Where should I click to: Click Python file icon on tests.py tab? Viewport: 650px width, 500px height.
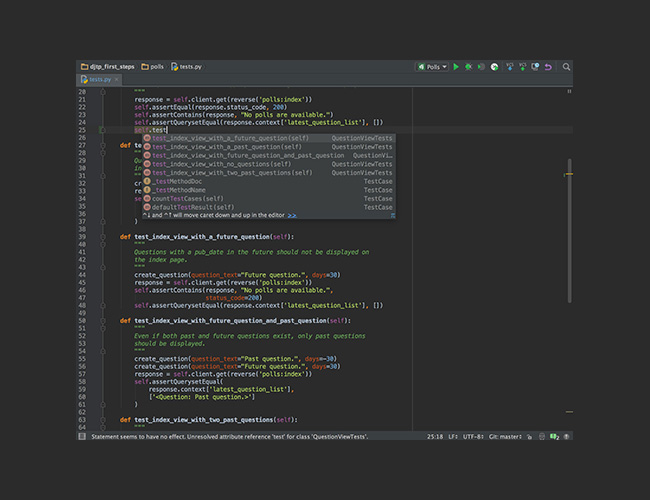[x=84, y=79]
